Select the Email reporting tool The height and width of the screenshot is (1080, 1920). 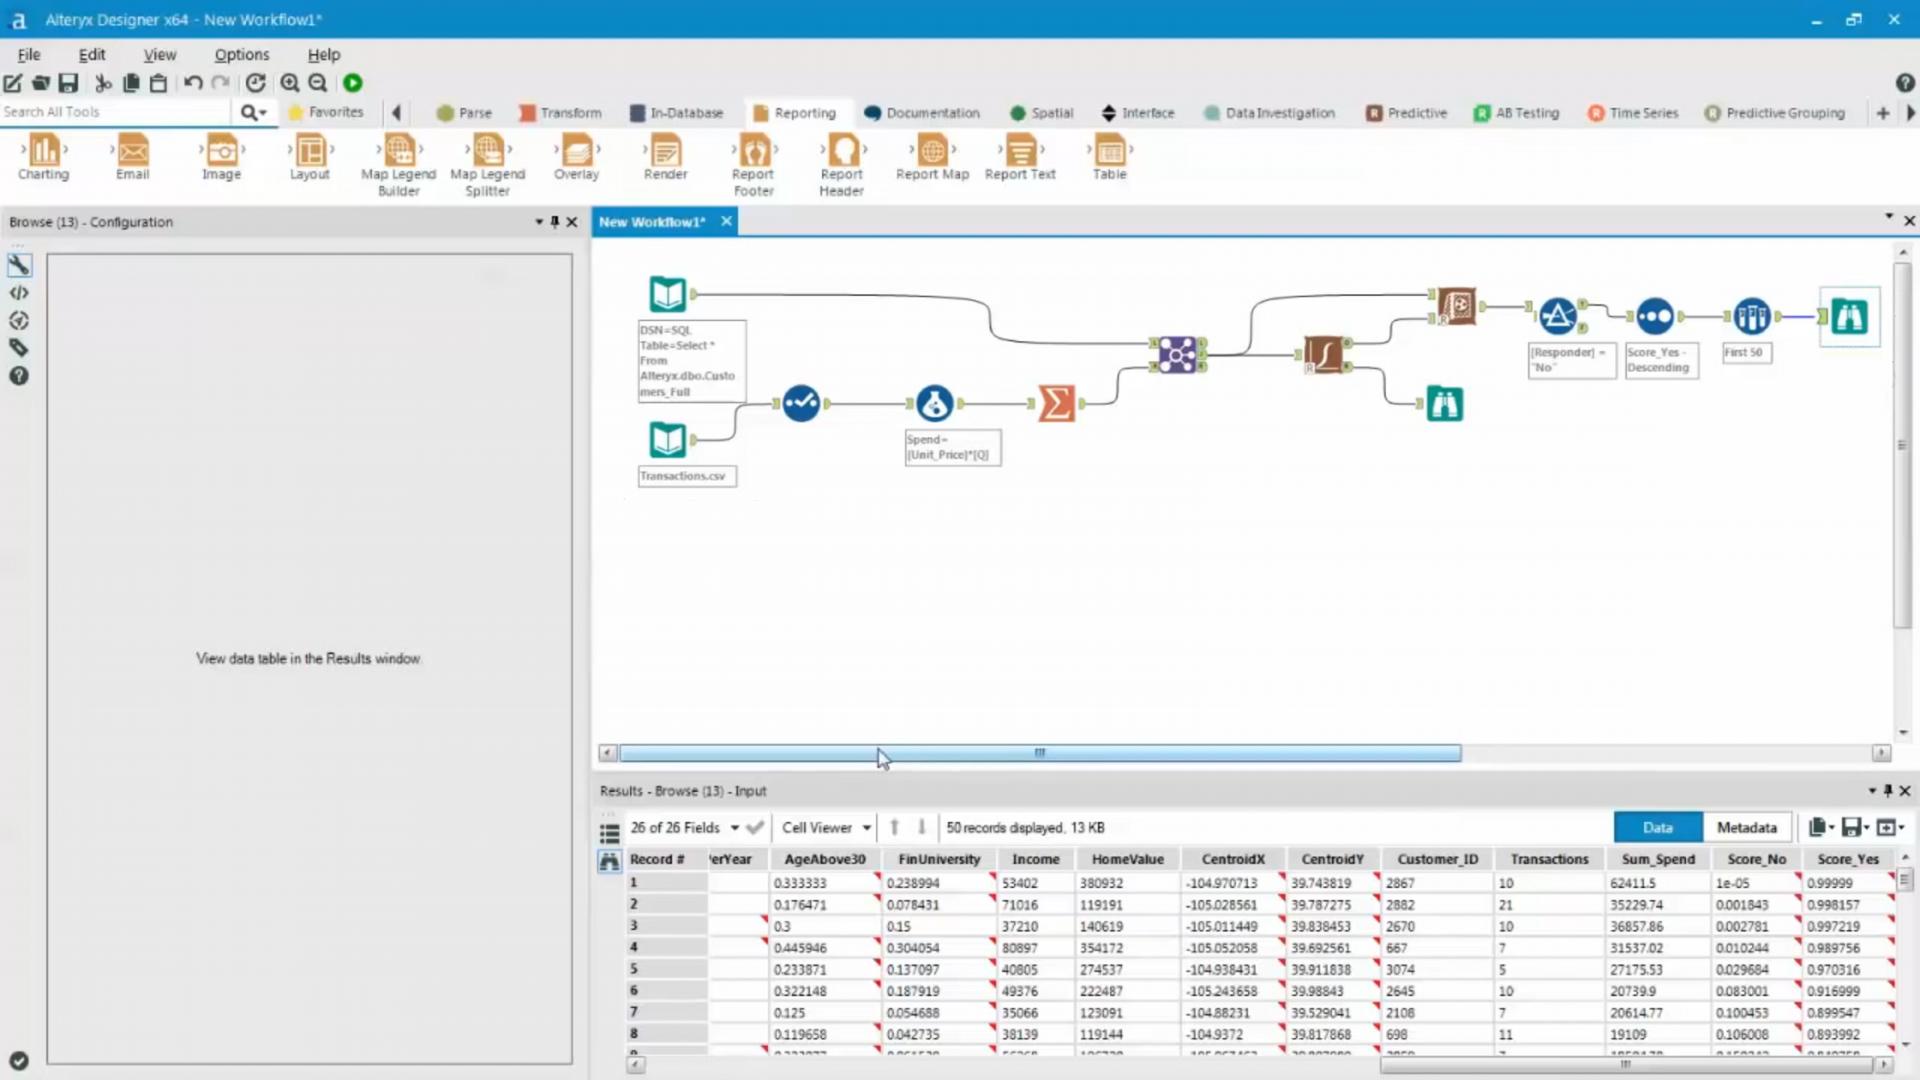click(x=132, y=158)
